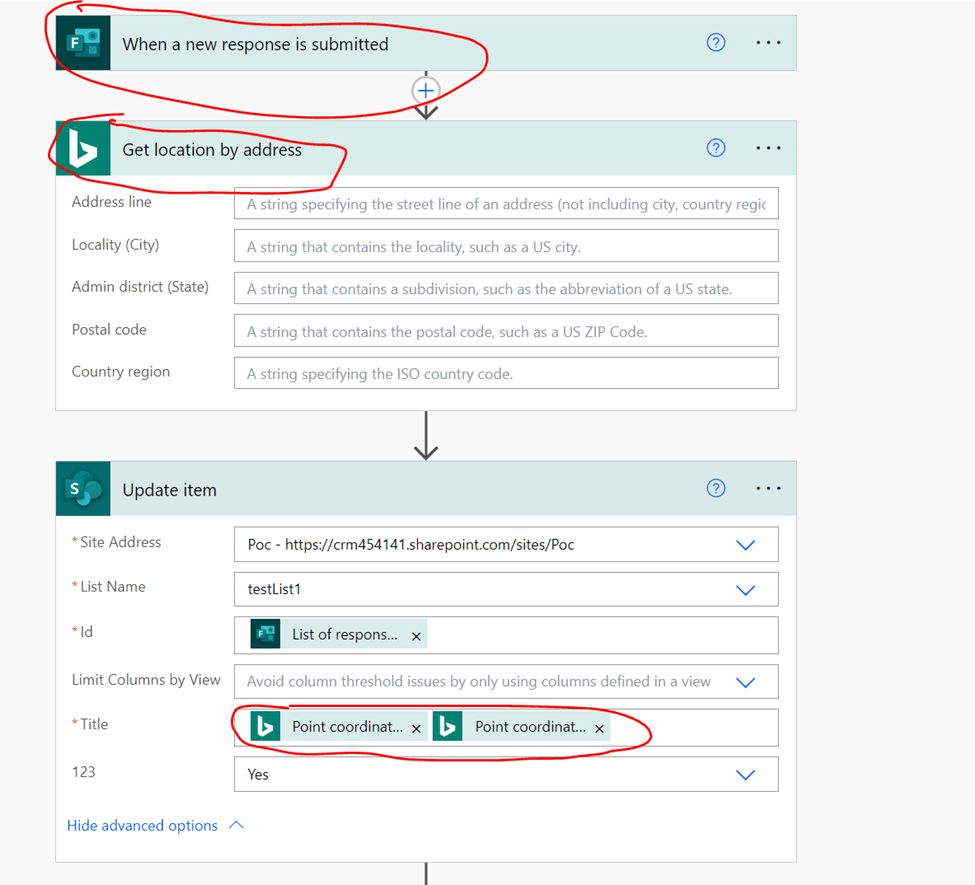This screenshot has width=975, height=885.
Task: Click the SharePoint icon on Update item
Action: point(83,488)
